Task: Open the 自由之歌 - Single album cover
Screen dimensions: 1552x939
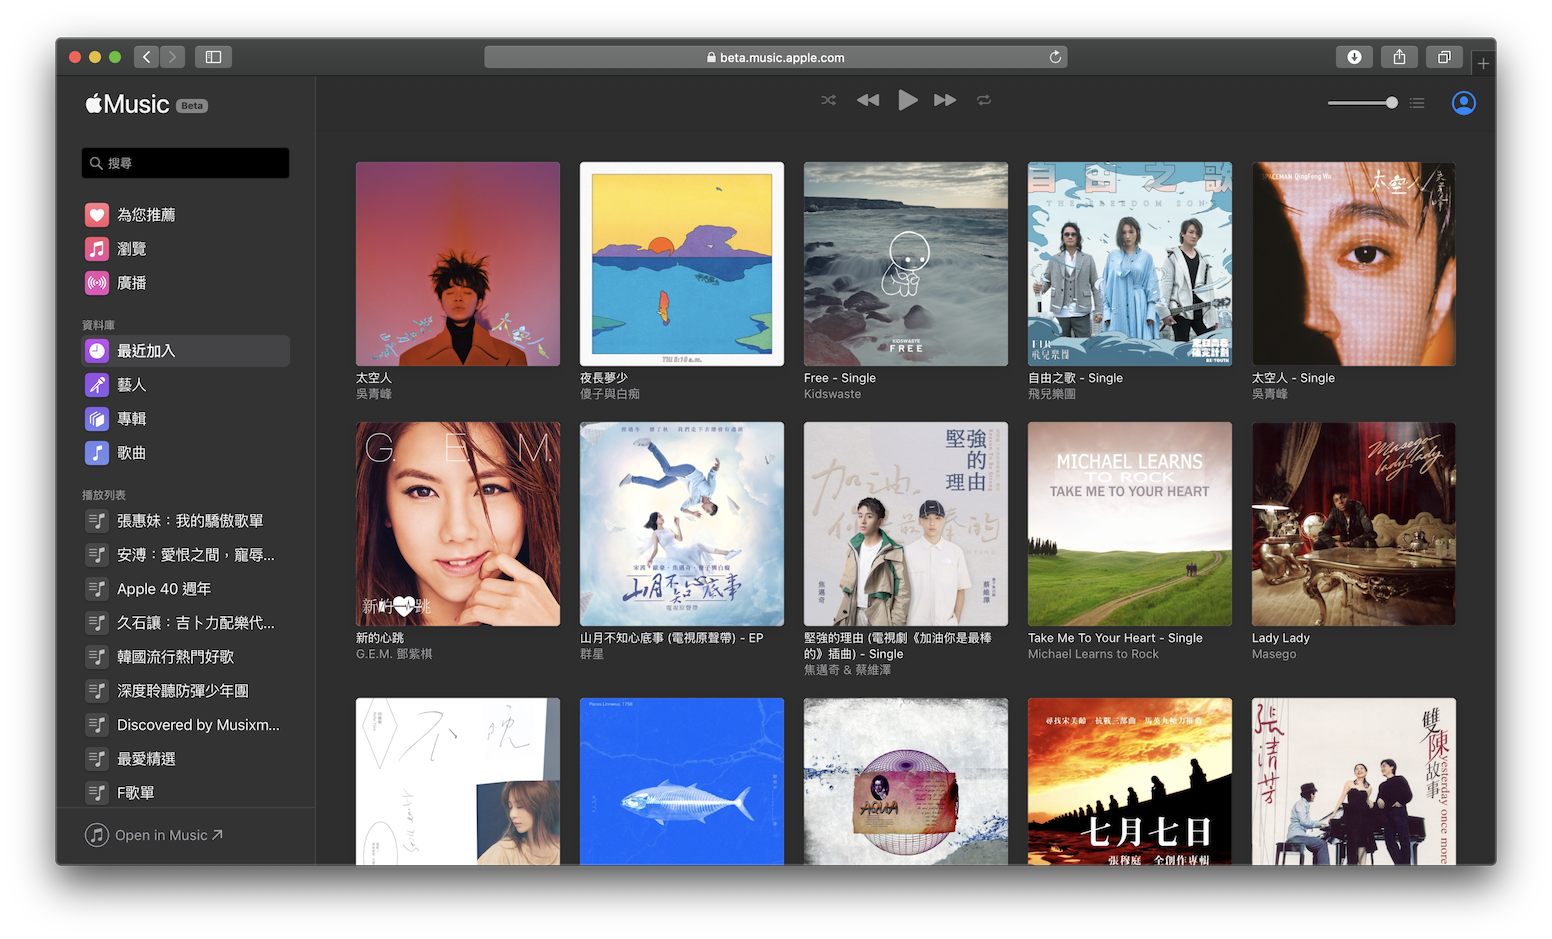Action: pos(1130,264)
